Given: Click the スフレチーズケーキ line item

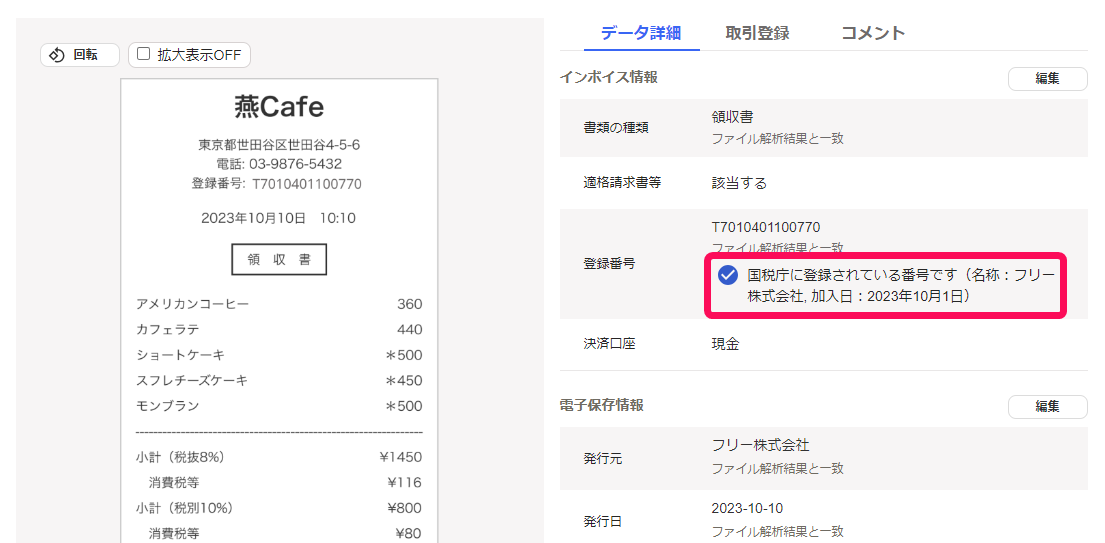Looking at the screenshot, I should pyautogui.click(x=279, y=380).
